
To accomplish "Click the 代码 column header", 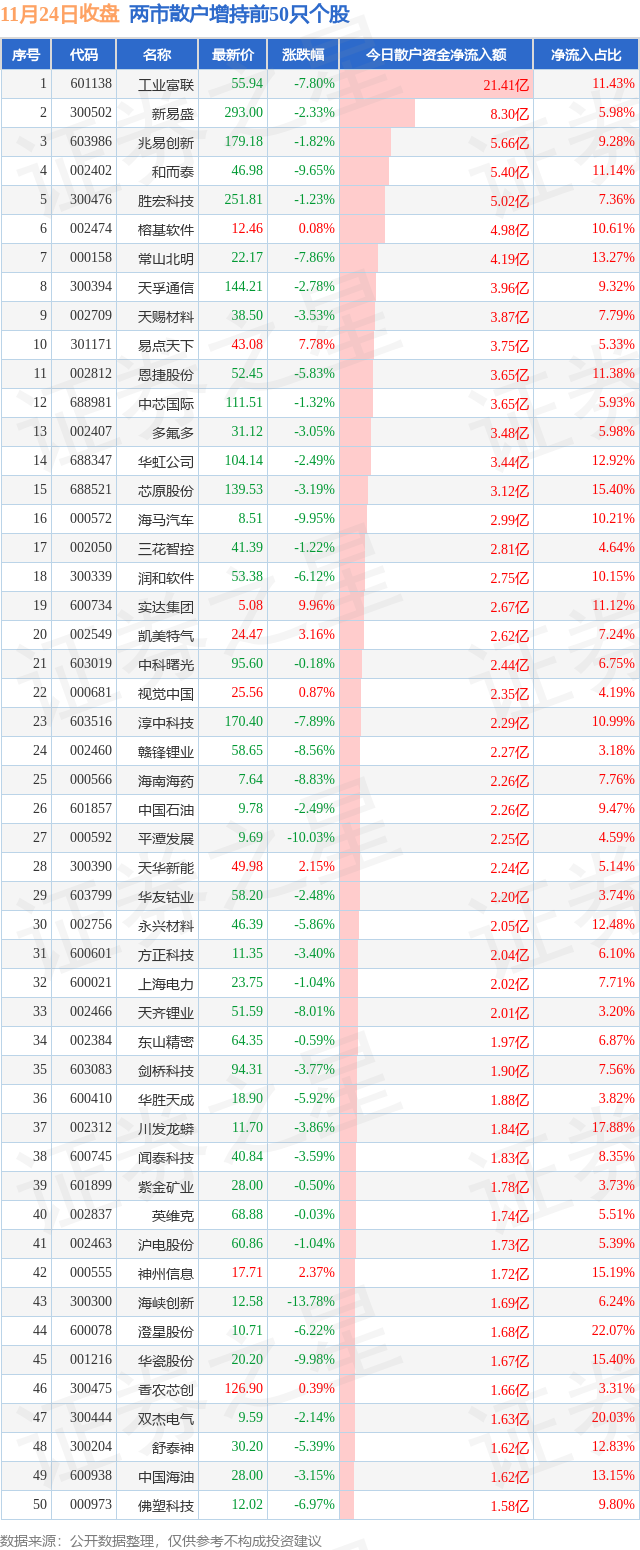I will click(x=84, y=55).
